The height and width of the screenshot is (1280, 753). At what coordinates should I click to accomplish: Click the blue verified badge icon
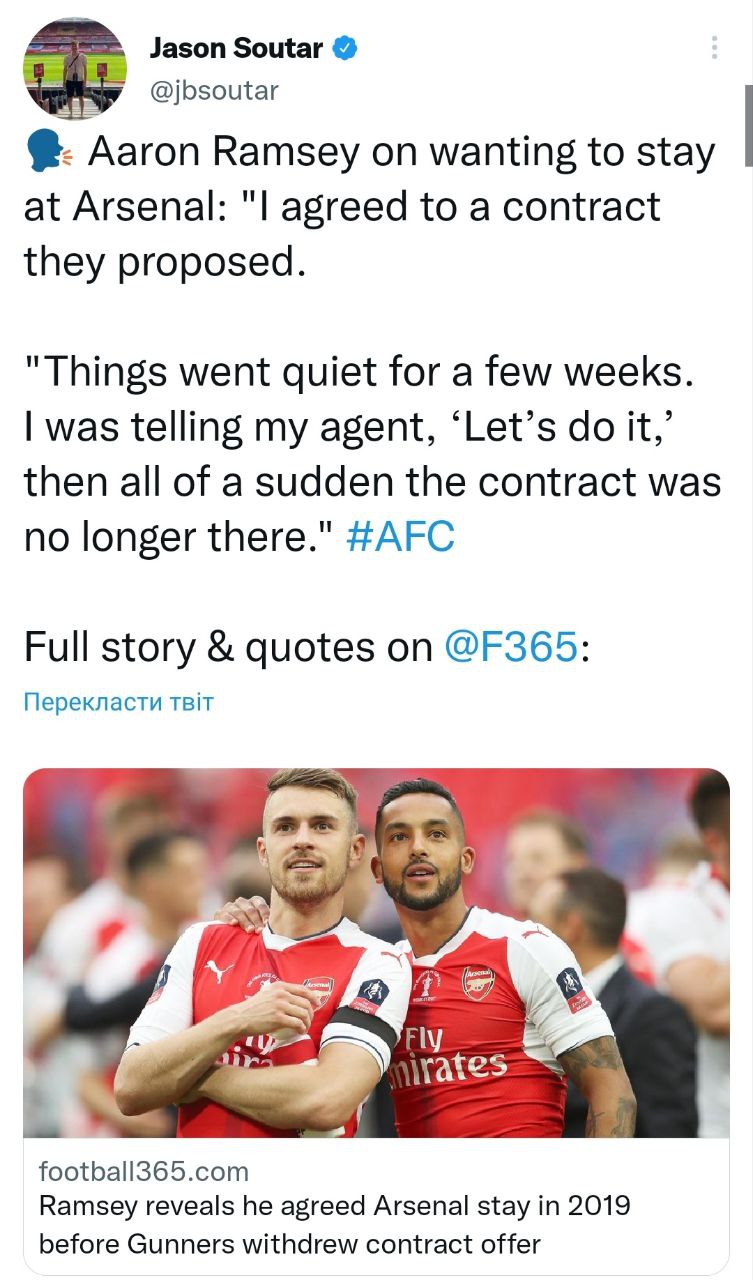(345, 47)
